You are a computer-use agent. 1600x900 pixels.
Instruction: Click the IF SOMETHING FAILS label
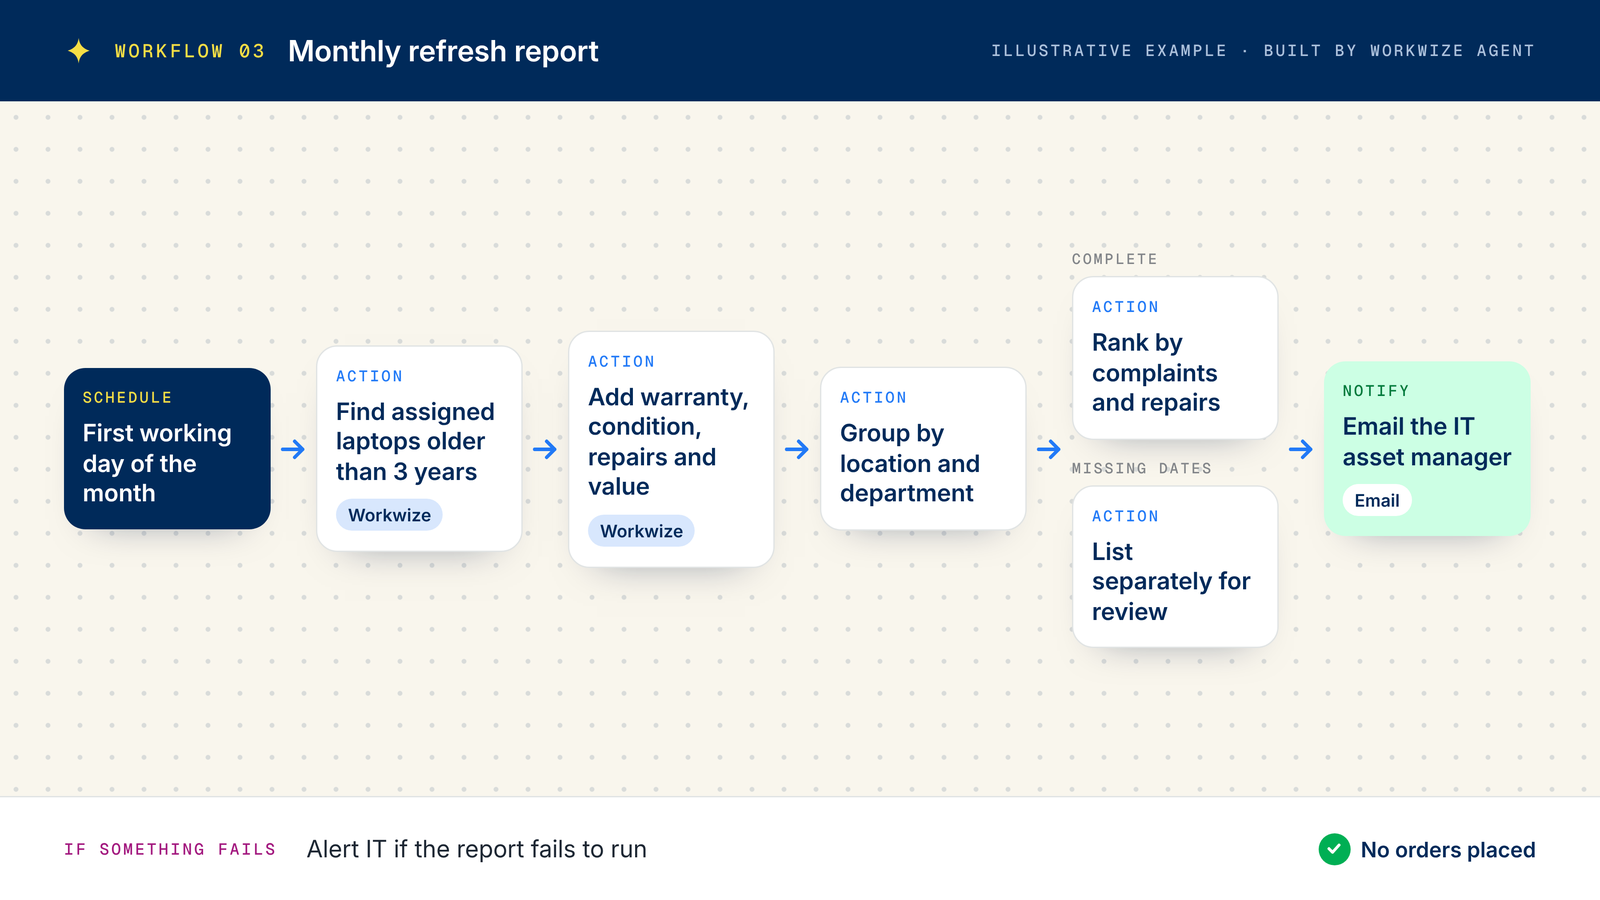[x=170, y=849]
